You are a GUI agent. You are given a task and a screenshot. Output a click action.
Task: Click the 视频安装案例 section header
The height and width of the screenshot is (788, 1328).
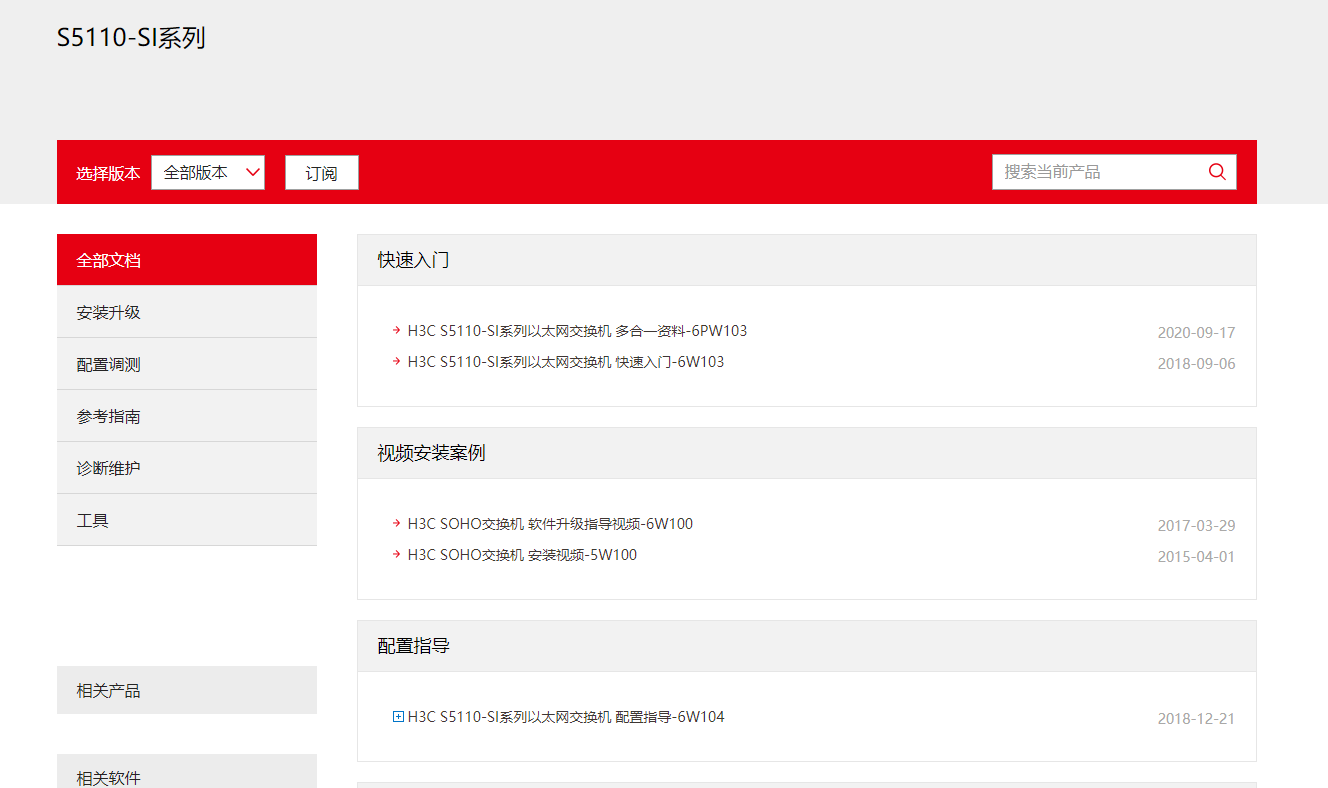pyautogui.click(x=806, y=453)
